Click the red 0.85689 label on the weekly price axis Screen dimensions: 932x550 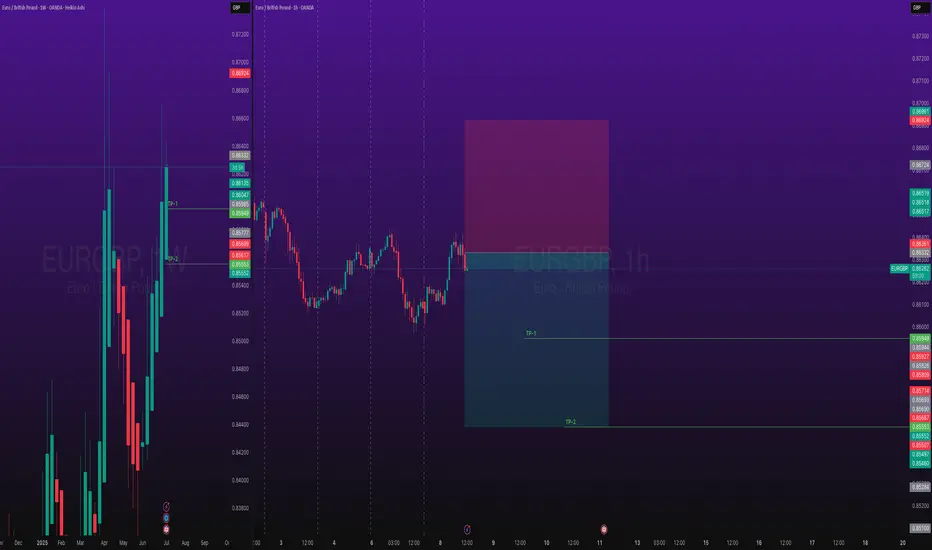pos(240,244)
